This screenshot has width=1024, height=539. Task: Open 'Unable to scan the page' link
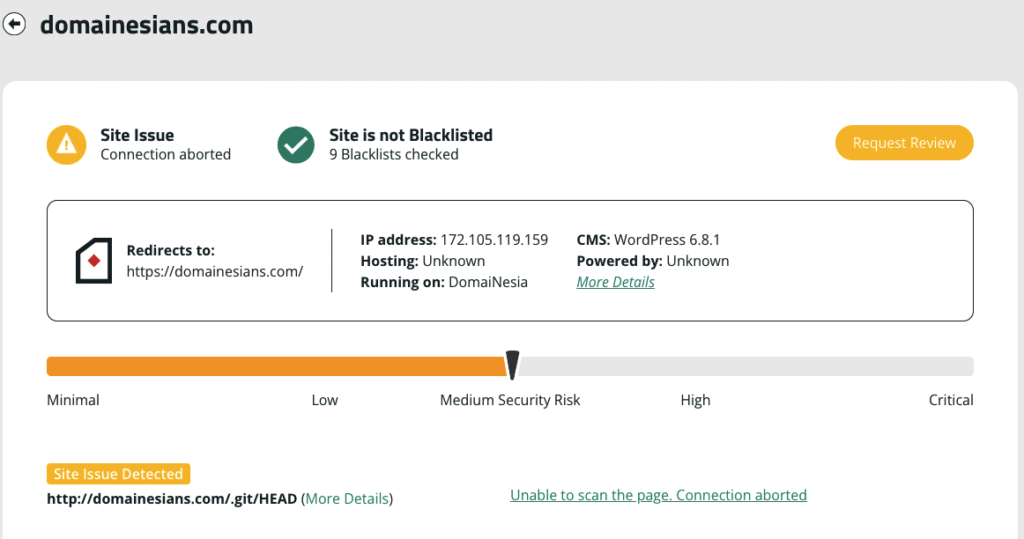pyautogui.click(x=658, y=495)
